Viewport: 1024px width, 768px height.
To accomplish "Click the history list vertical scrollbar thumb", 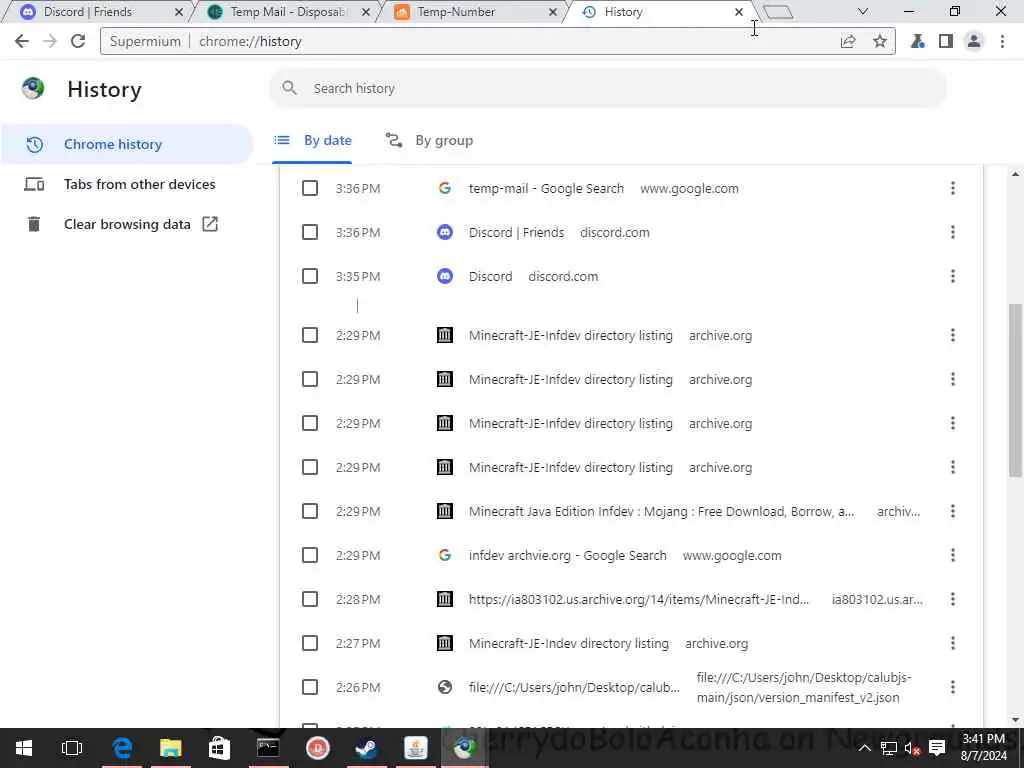I will click(x=1015, y=391).
